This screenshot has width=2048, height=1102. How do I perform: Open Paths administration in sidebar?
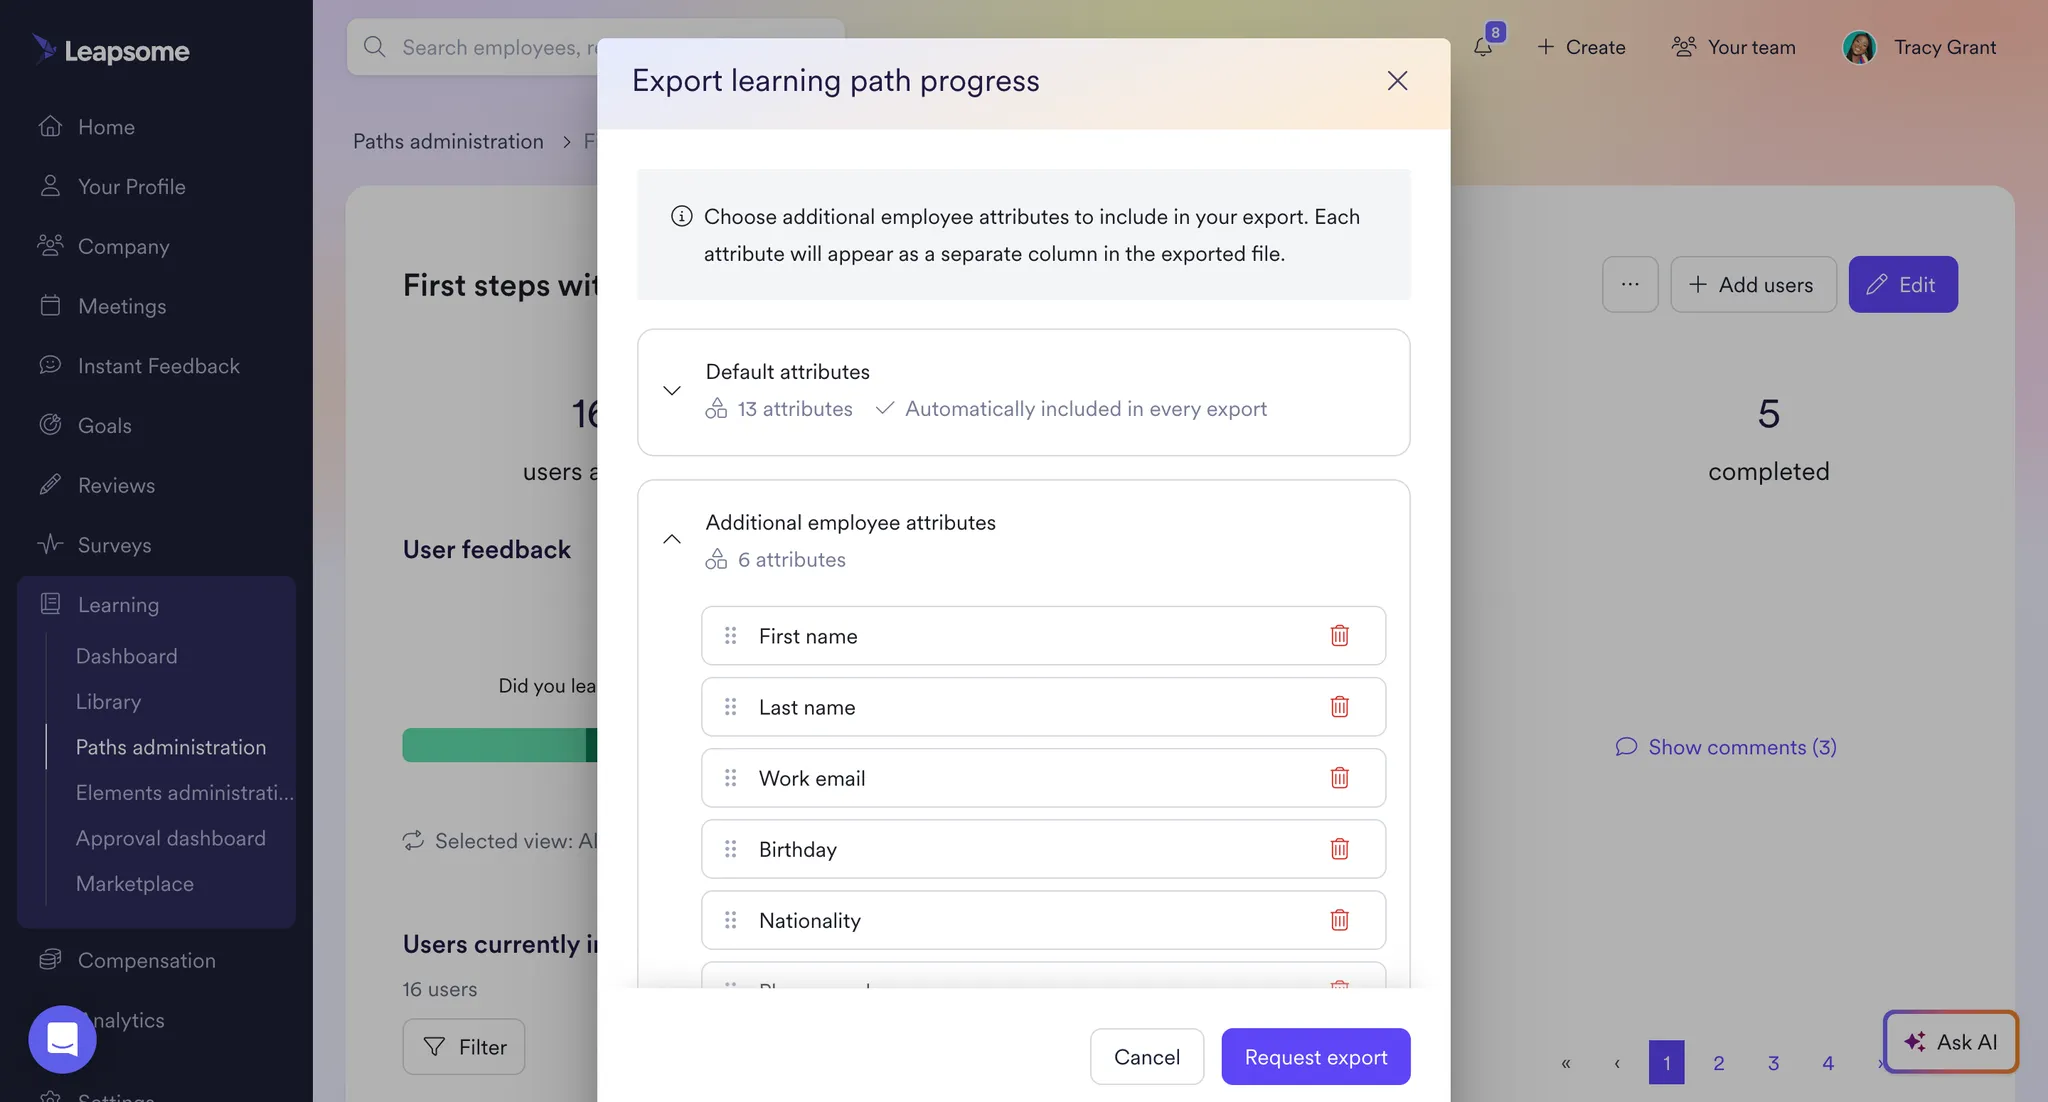(x=171, y=747)
